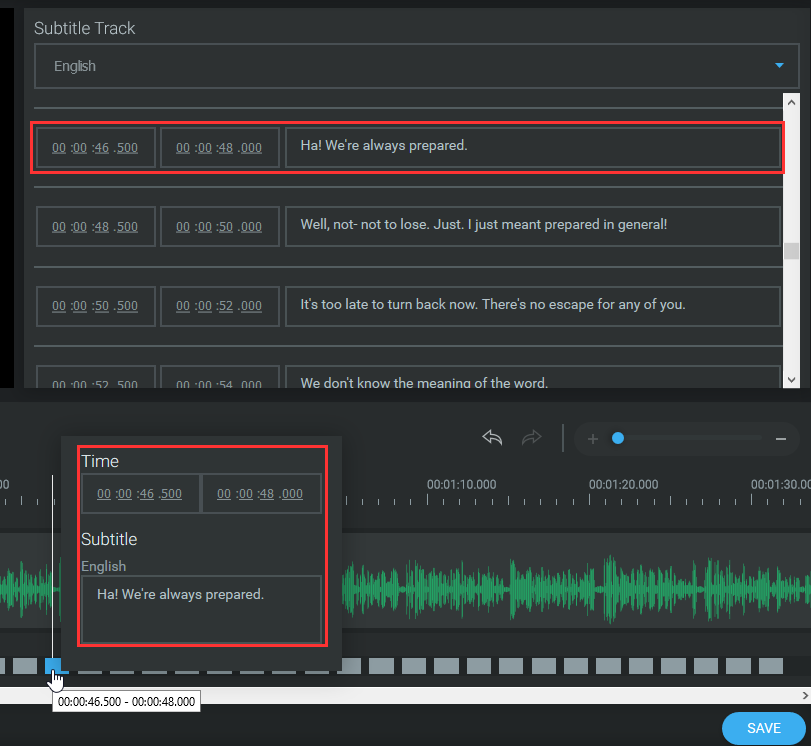Edit start time 00:00:46.500 in the subtitle list

tap(95, 148)
